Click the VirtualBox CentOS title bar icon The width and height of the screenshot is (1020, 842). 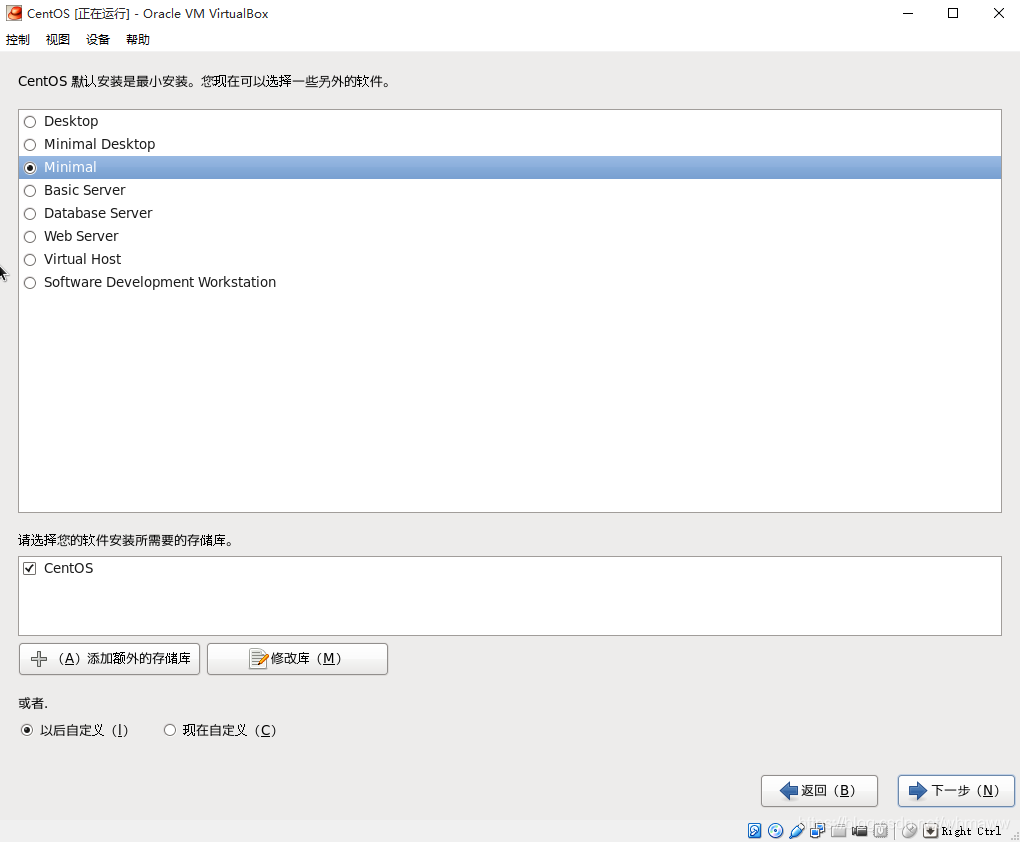(14, 13)
